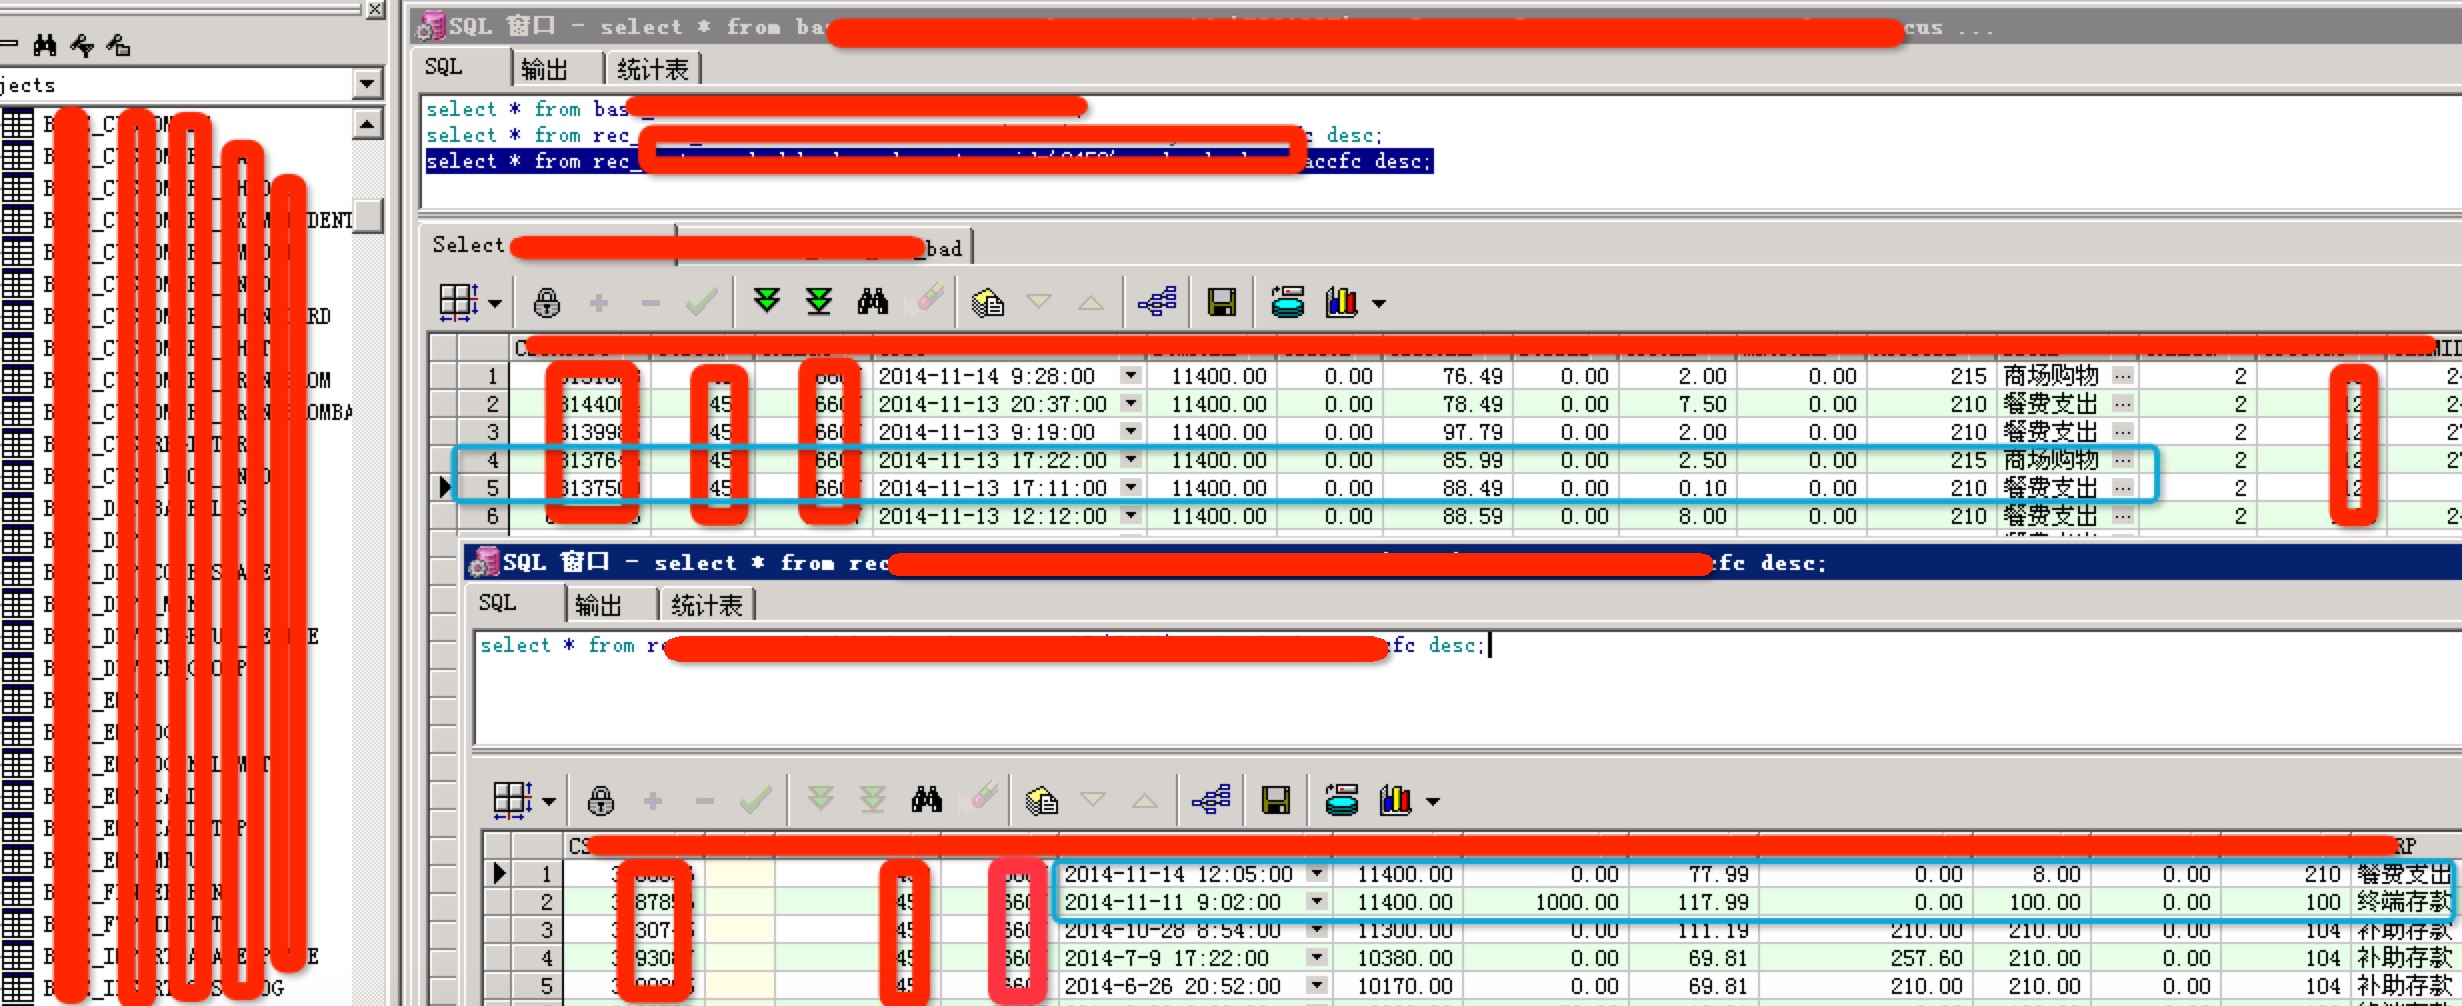
Task: Click the lock edit-data icon in top result toolbar
Action: coord(546,302)
